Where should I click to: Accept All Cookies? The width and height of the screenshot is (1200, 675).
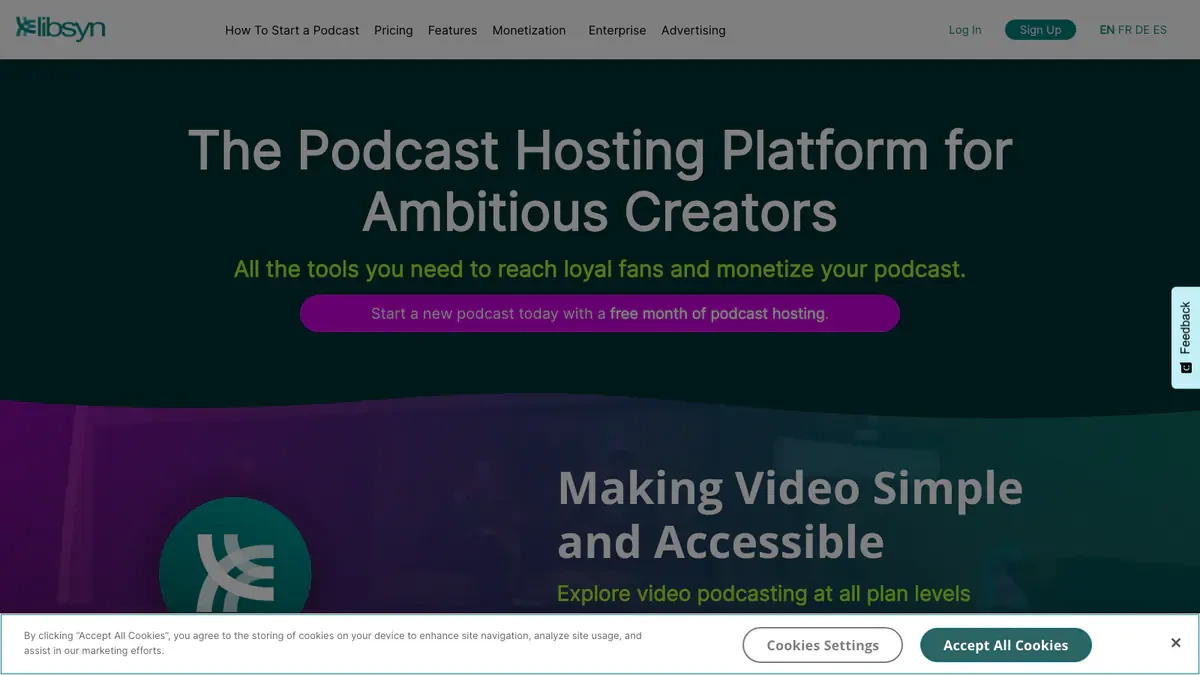(1006, 645)
